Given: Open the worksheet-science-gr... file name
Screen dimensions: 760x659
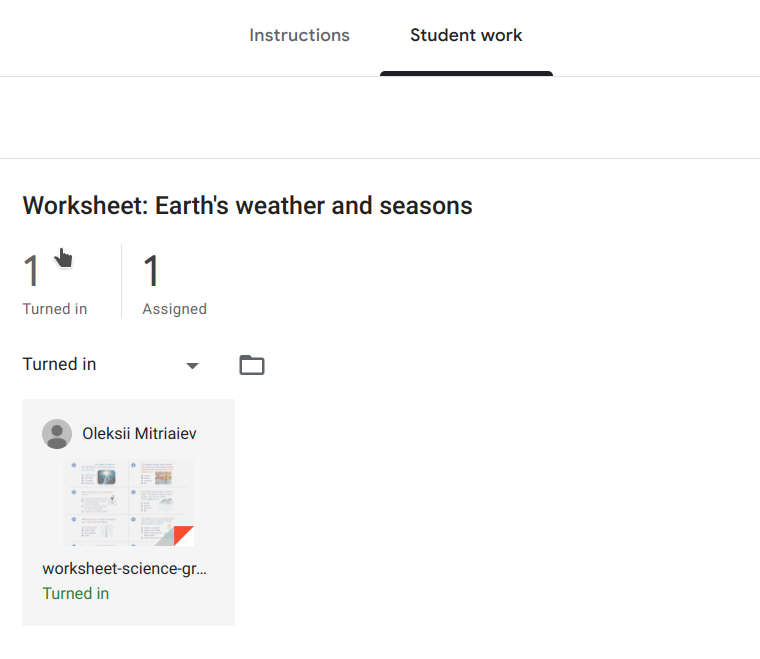Looking at the screenshot, I should 124,568.
